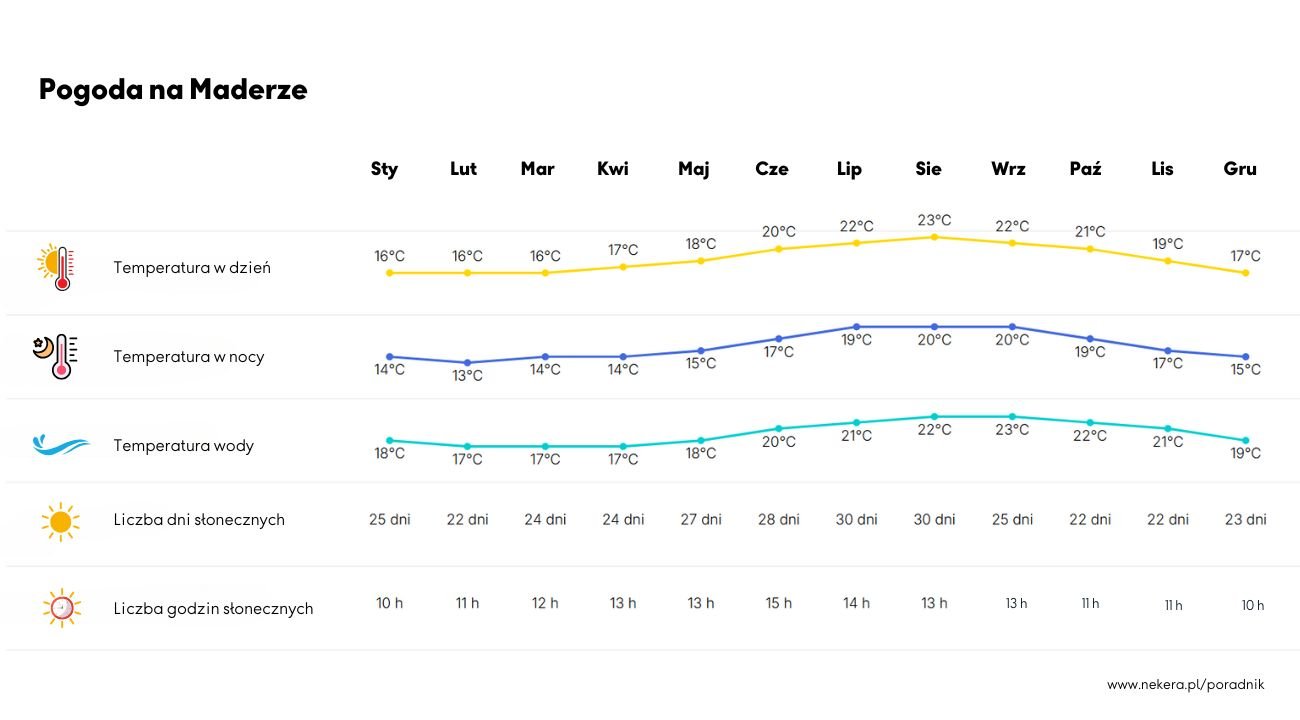Select the Sty month column header
The width and height of the screenshot is (1300, 720).
(384, 169)
